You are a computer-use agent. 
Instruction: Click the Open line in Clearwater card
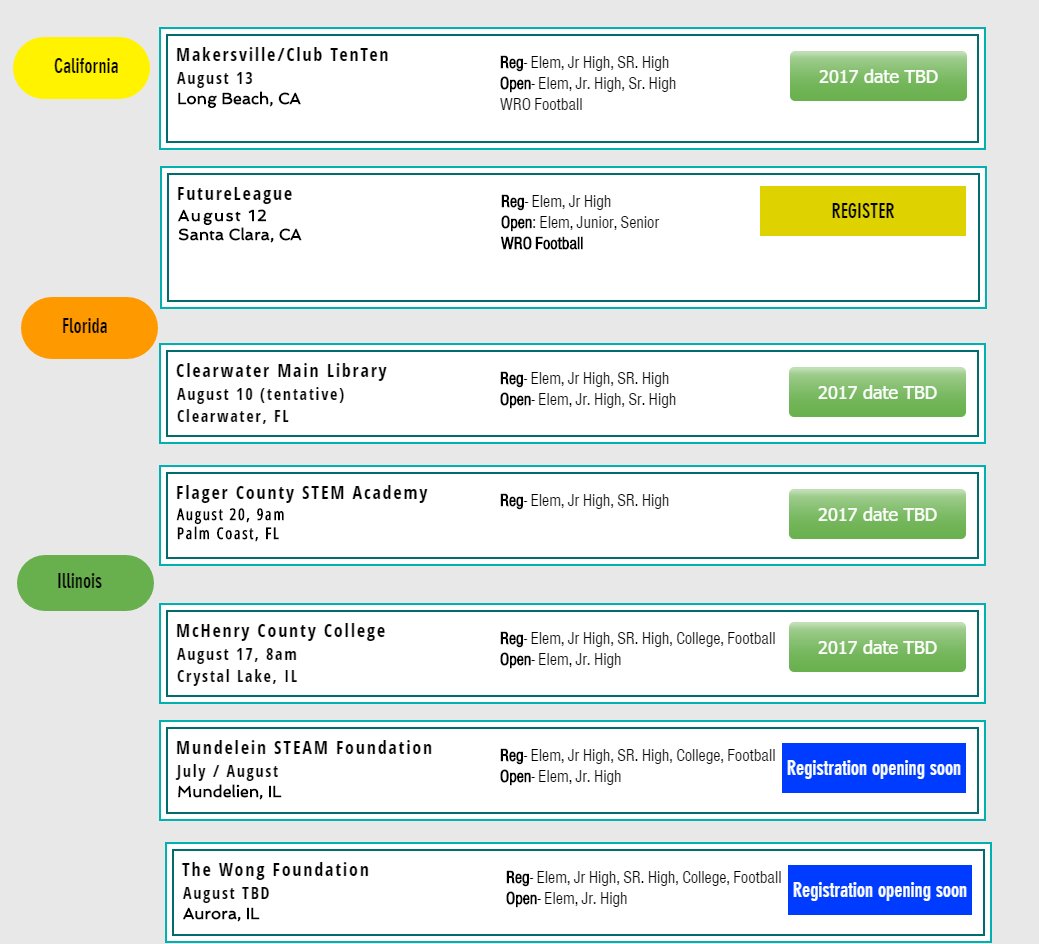coord(588,400)
